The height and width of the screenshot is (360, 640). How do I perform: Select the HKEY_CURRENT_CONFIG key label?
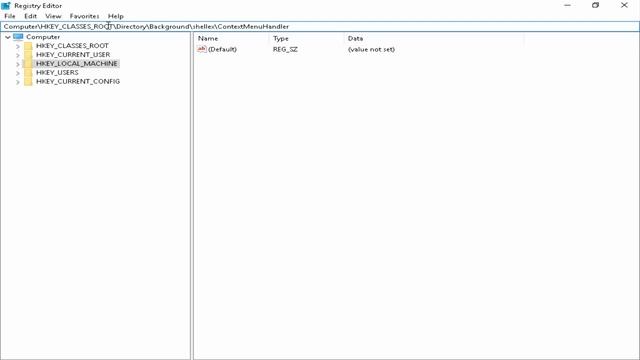78,82
